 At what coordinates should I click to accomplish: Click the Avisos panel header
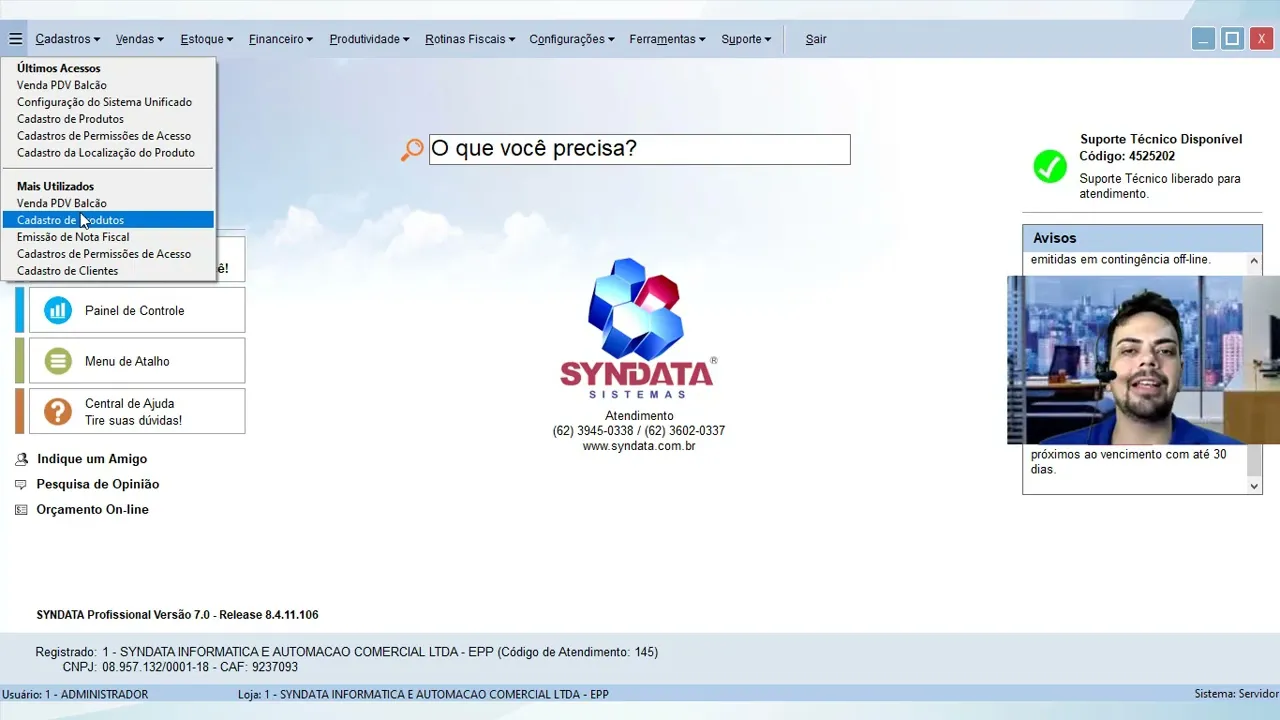pos(1142,238)
